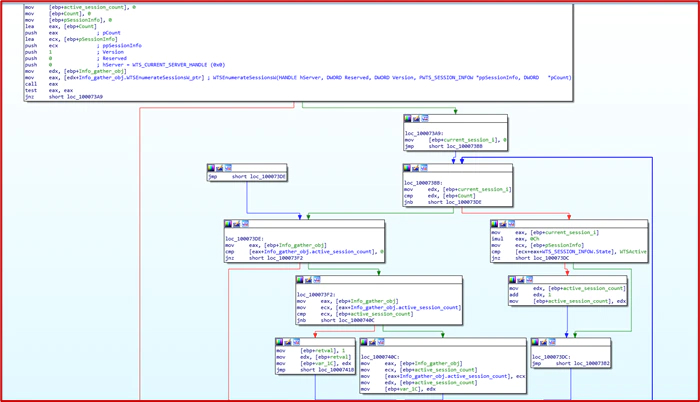This screenshot has height=402, width=700.
Task: Click third header icon on standalone jmp loc_100073DE node
Action: click(x=228, y=168)
